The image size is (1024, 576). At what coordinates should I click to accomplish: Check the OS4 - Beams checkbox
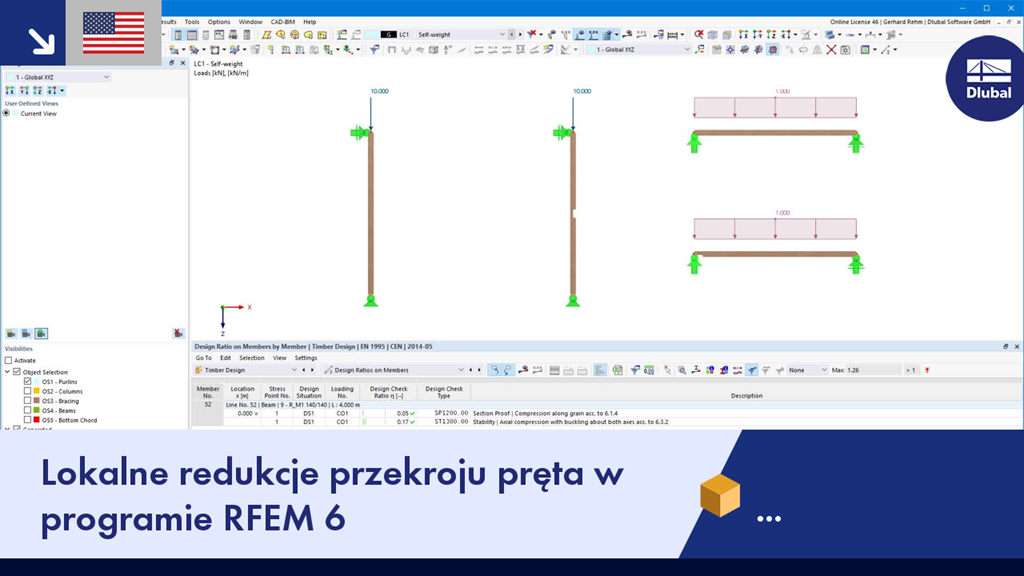click(27, 411)
